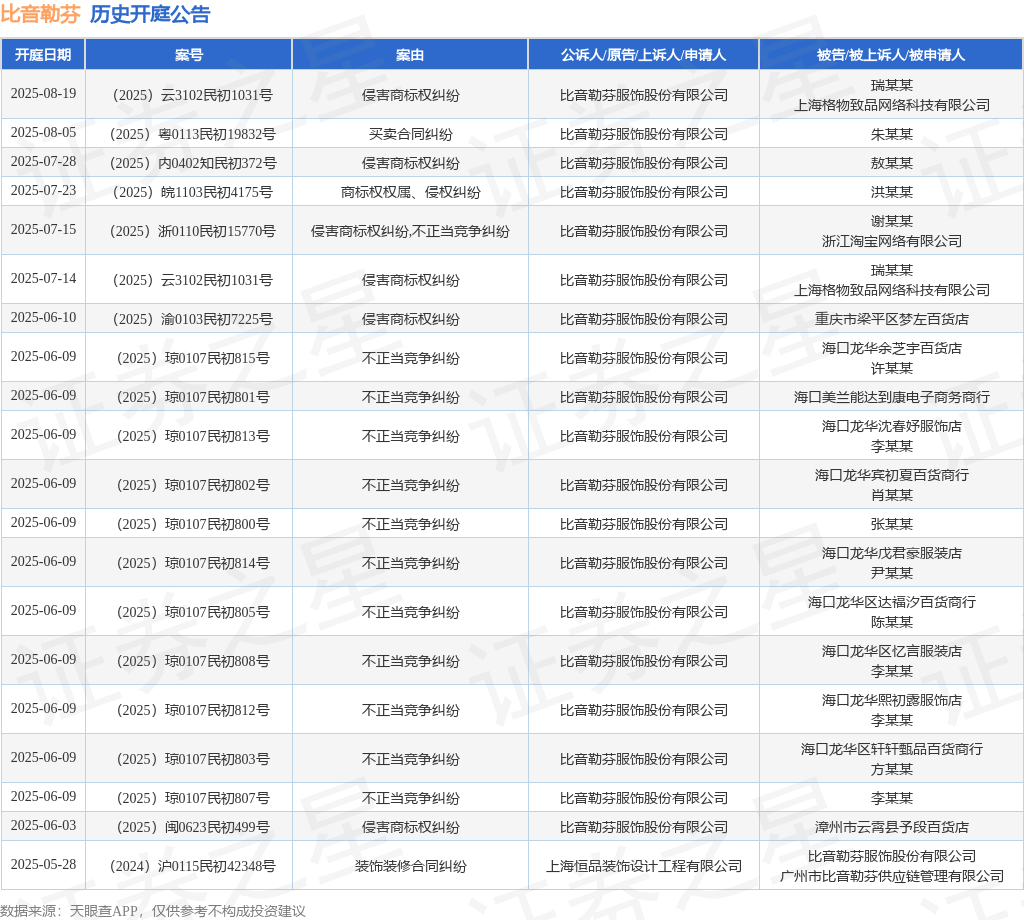1024x920 pixels.
Task: Click defendant 海口龙华沈春妤服饰店
Action: click(x=891, y=426)
